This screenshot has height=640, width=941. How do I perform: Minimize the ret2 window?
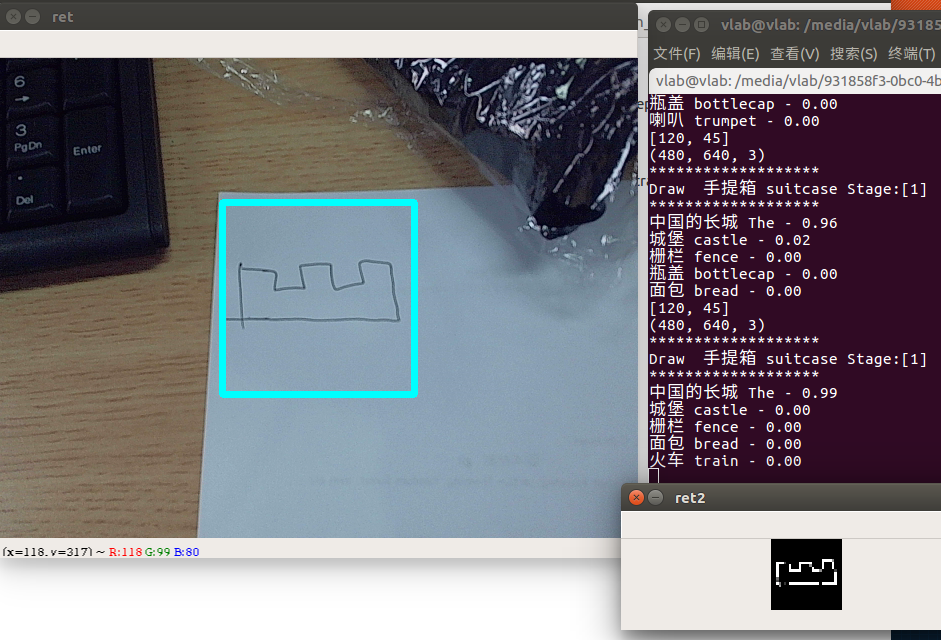coord(656,498)
